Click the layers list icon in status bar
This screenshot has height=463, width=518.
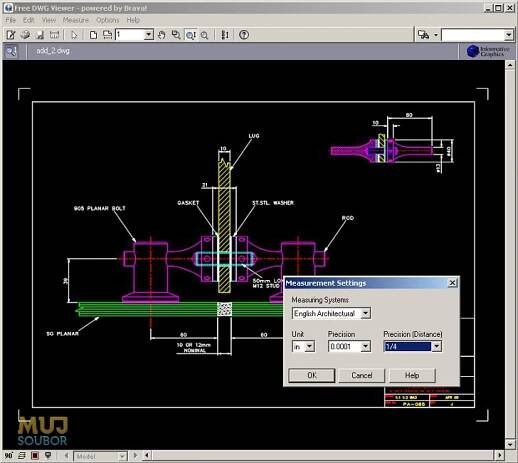[22, 455]
